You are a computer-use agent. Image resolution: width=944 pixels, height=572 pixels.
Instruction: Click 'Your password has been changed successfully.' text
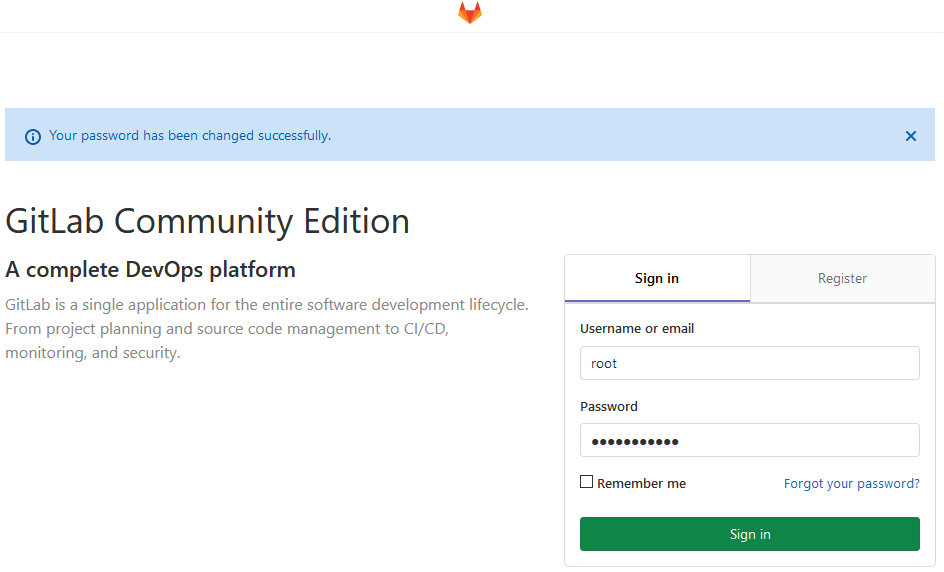[x=190, y=135]
